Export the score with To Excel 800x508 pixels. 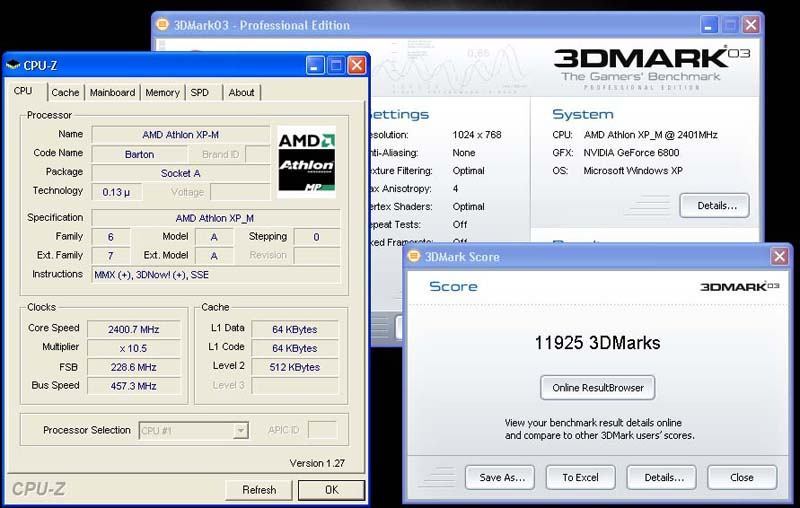(x=581, y=477)
